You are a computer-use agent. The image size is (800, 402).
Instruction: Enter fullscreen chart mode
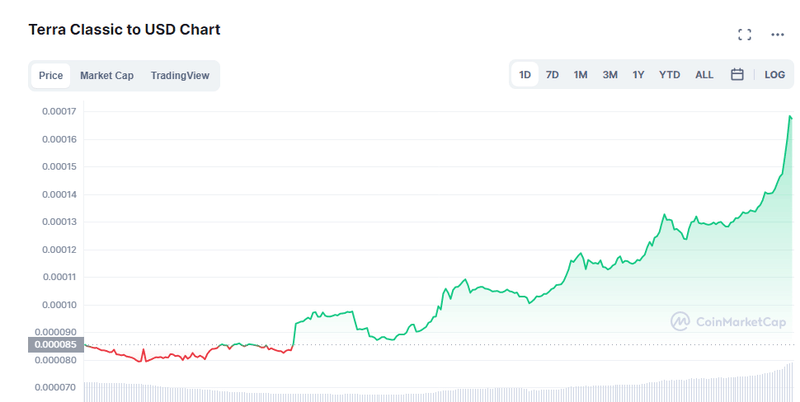click(744, 35)
